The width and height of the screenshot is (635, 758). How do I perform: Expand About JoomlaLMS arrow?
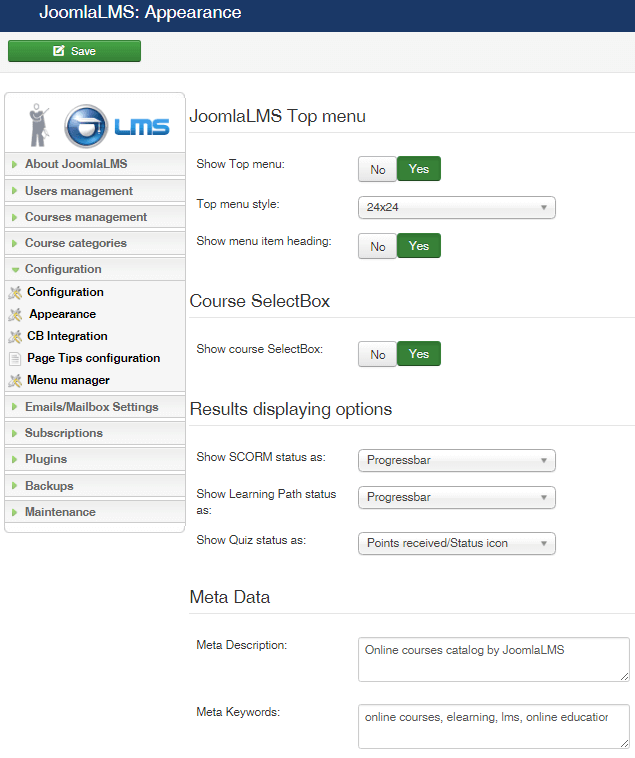[x=14, y=164]
